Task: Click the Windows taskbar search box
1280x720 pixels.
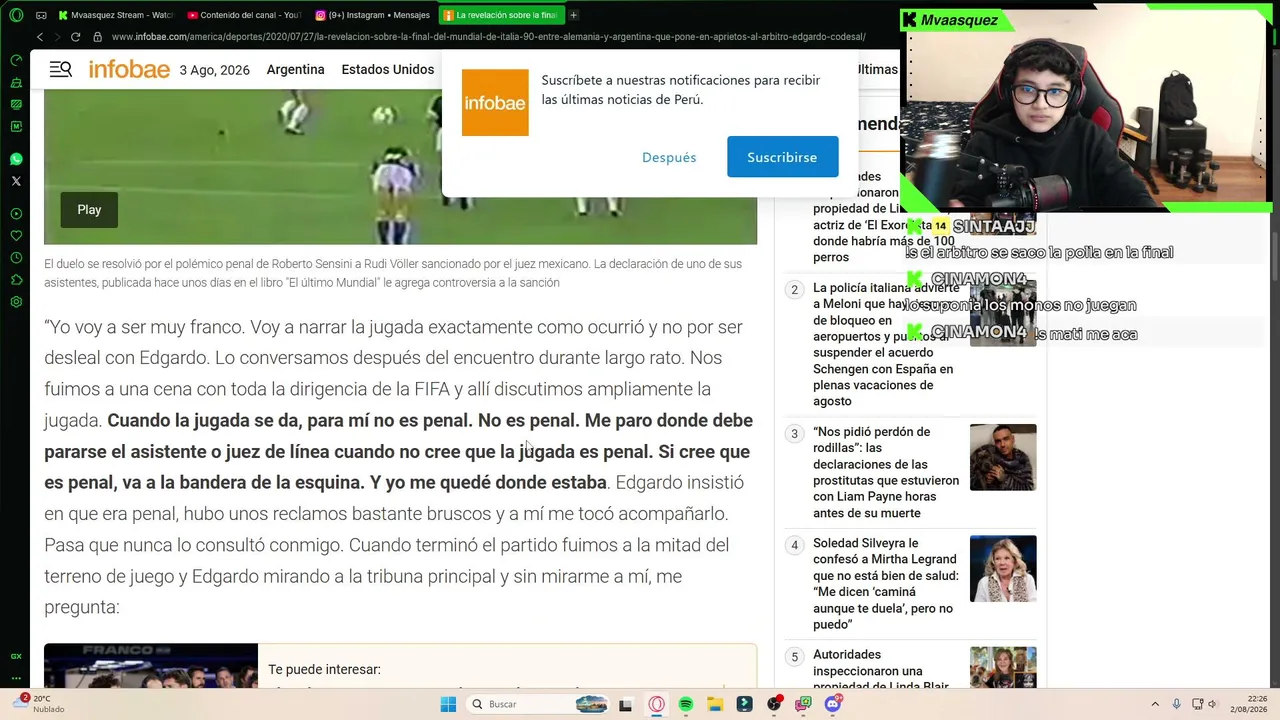Action: point(538,704)
